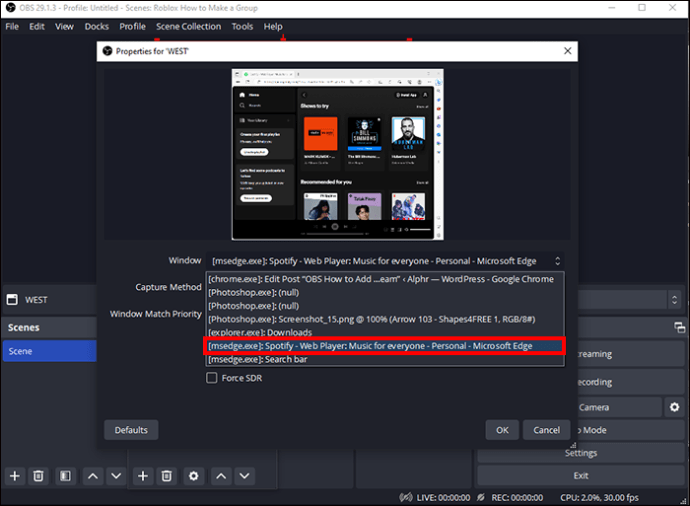Screen dimensions: 690x506
Task: Open scene filters icon in Scenes dock
Action: [65, 476]
